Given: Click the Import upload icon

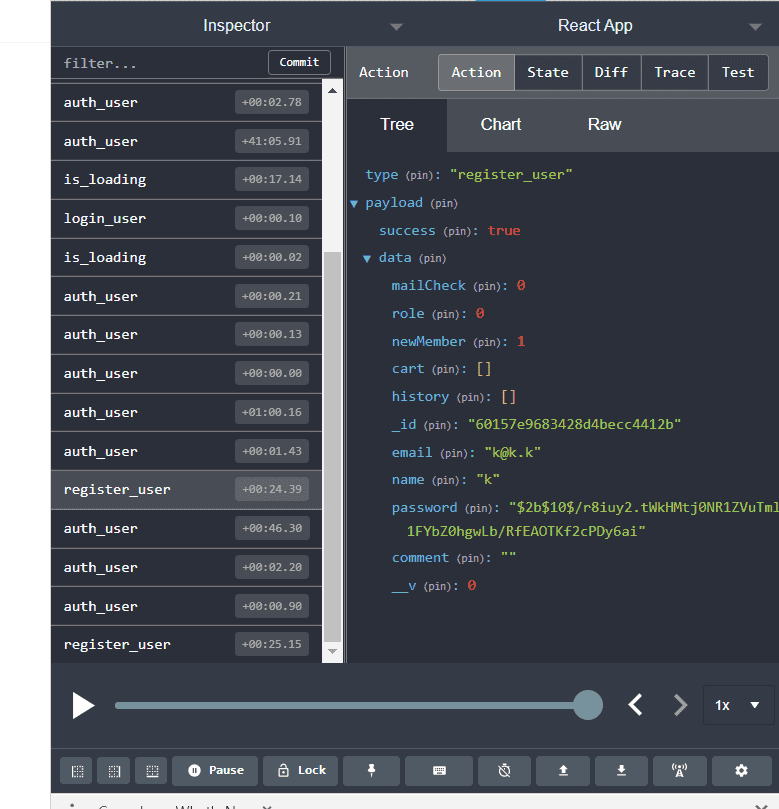Looking at the screenshot, I should 563,771.
